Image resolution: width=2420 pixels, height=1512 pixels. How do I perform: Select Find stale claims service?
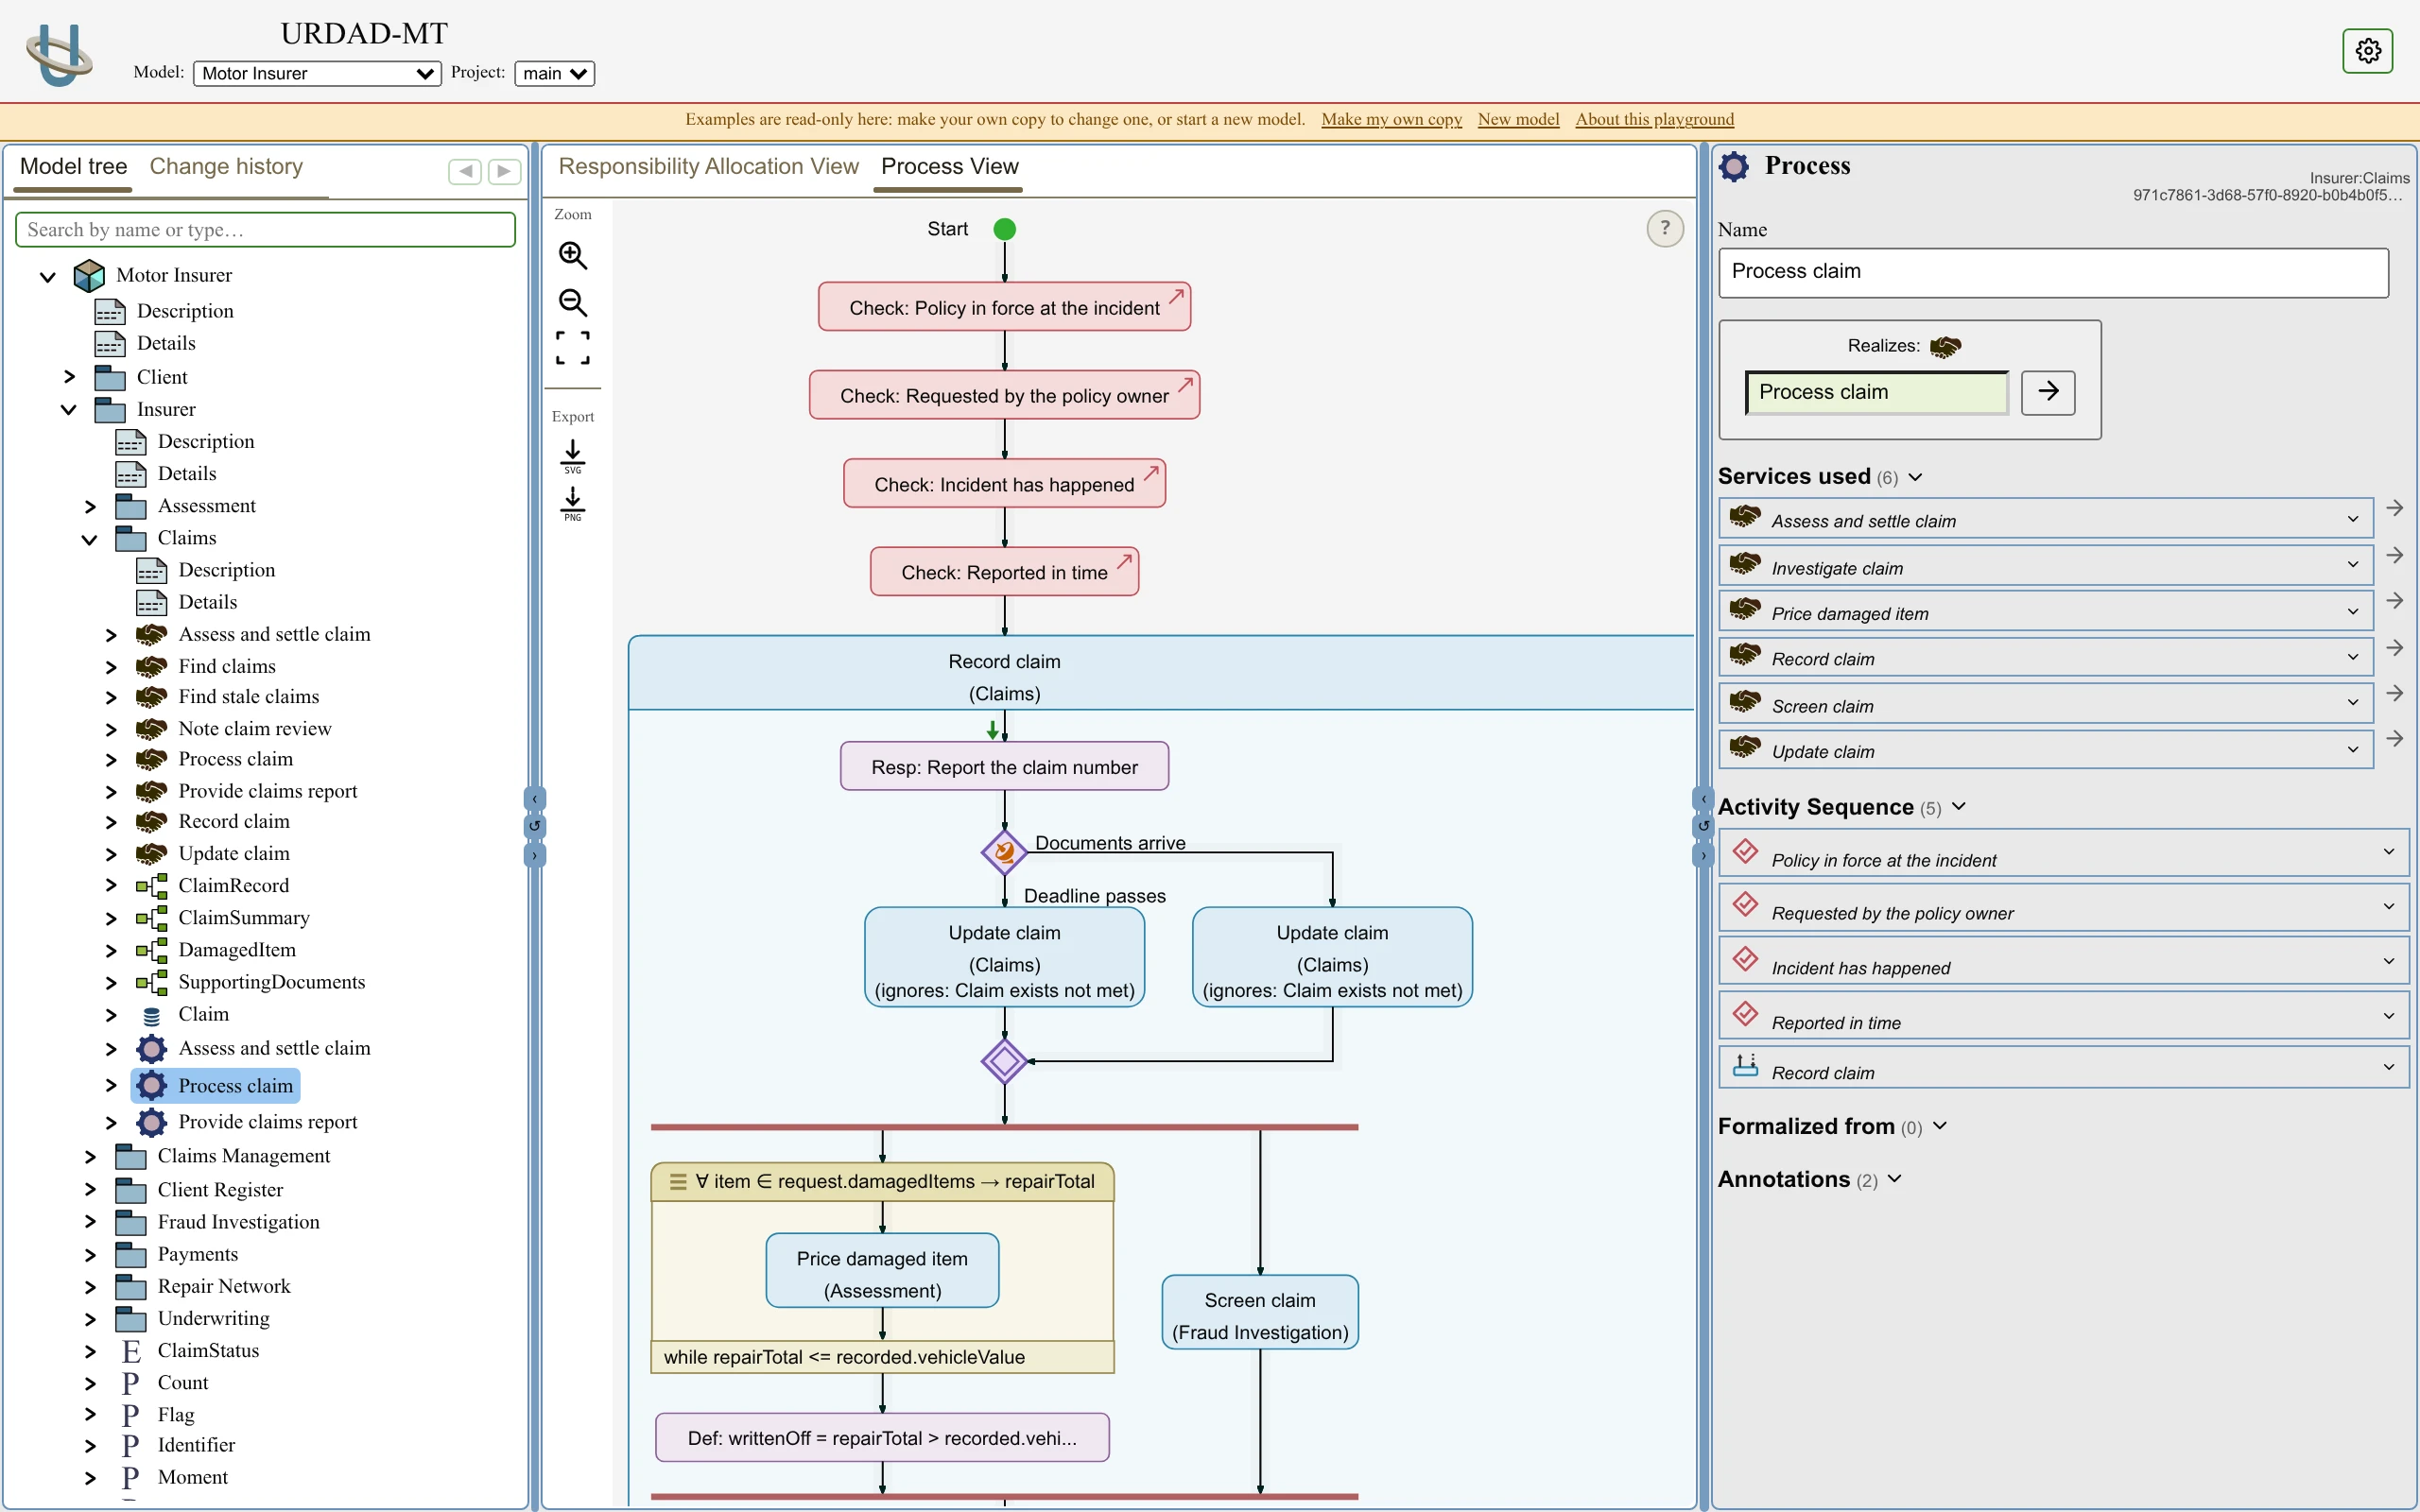pyautogui.click(x=248, y=697)
